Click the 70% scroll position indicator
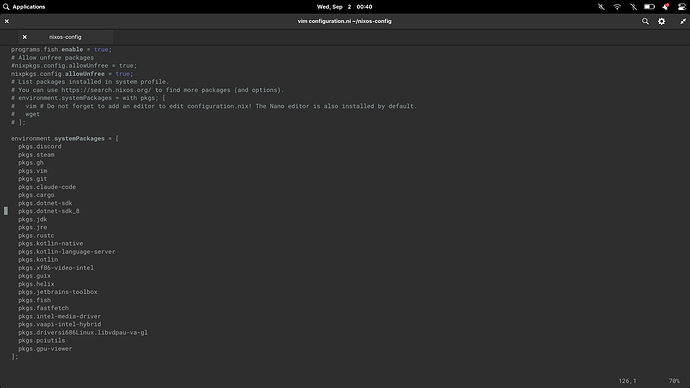This screenshot has width=690, height=388. click(674, 381)
